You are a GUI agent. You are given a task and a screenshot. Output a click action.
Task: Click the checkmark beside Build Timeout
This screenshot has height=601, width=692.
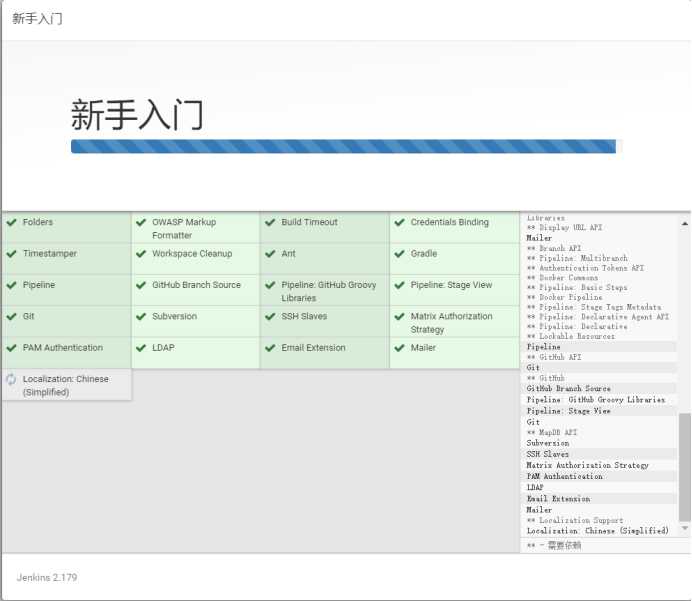[x=270, y=222]
